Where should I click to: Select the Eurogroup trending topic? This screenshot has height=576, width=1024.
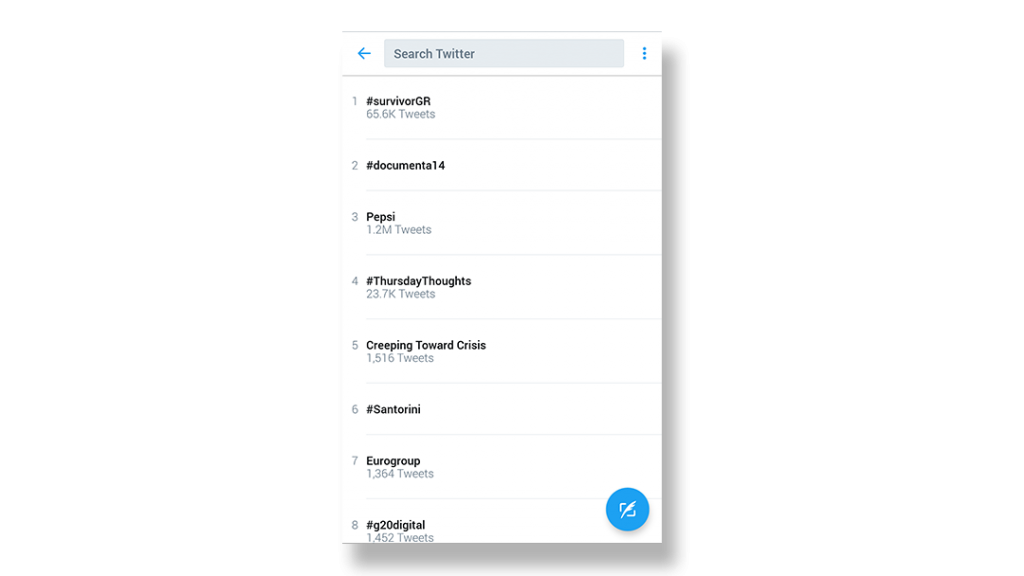pos(502,467)
